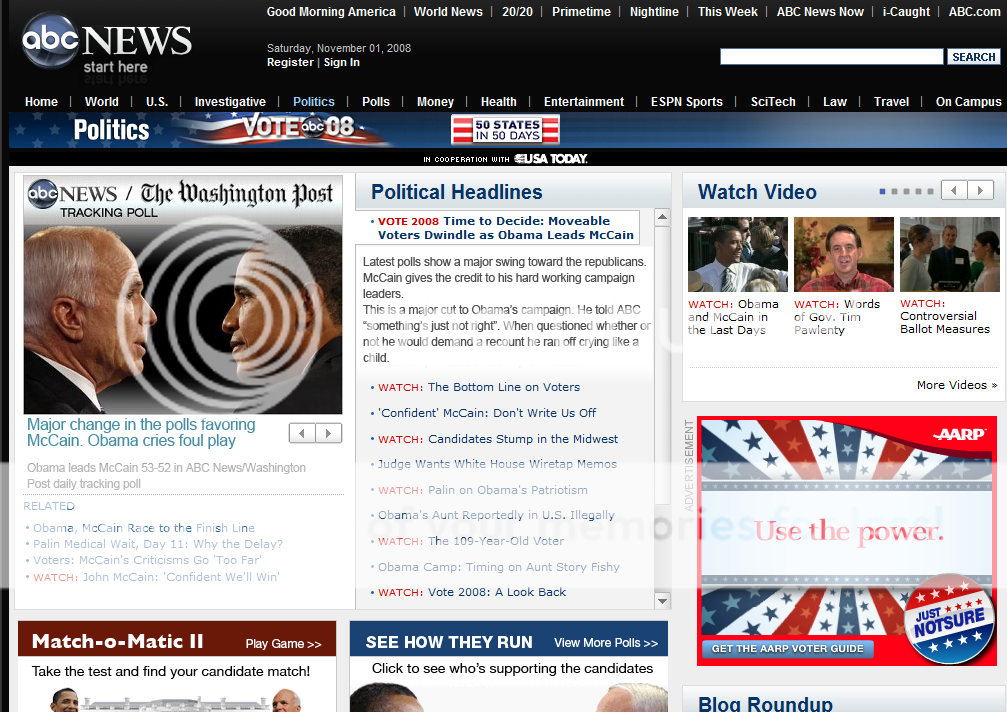
Task: Click Play Game in Match-o-Matic II
Action: point(283,644)
